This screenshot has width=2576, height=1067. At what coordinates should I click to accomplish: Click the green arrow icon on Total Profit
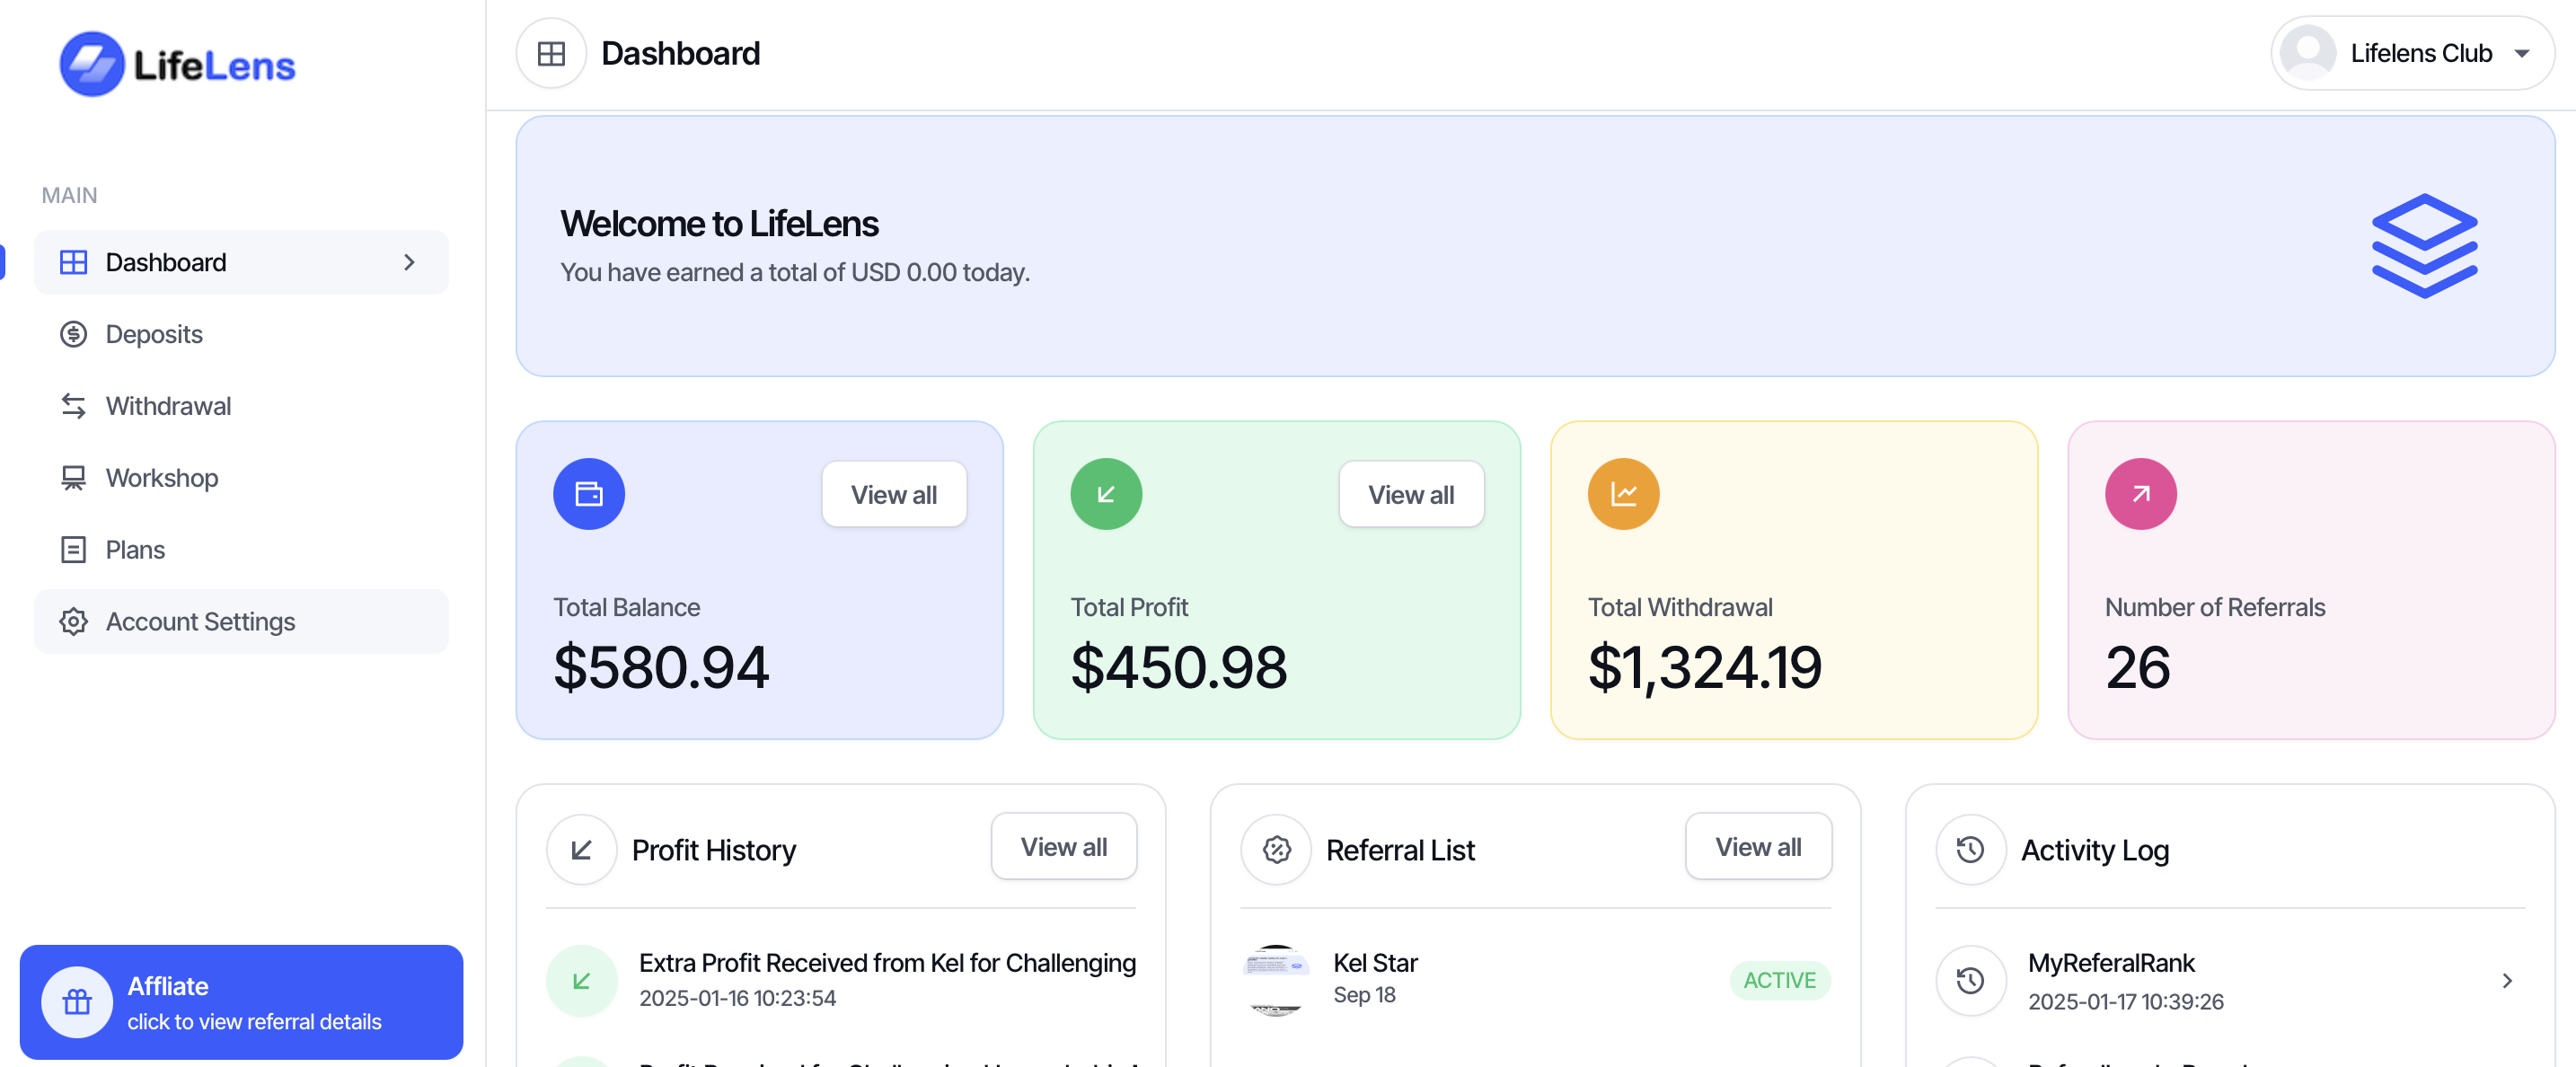(x=1106, y=494)
